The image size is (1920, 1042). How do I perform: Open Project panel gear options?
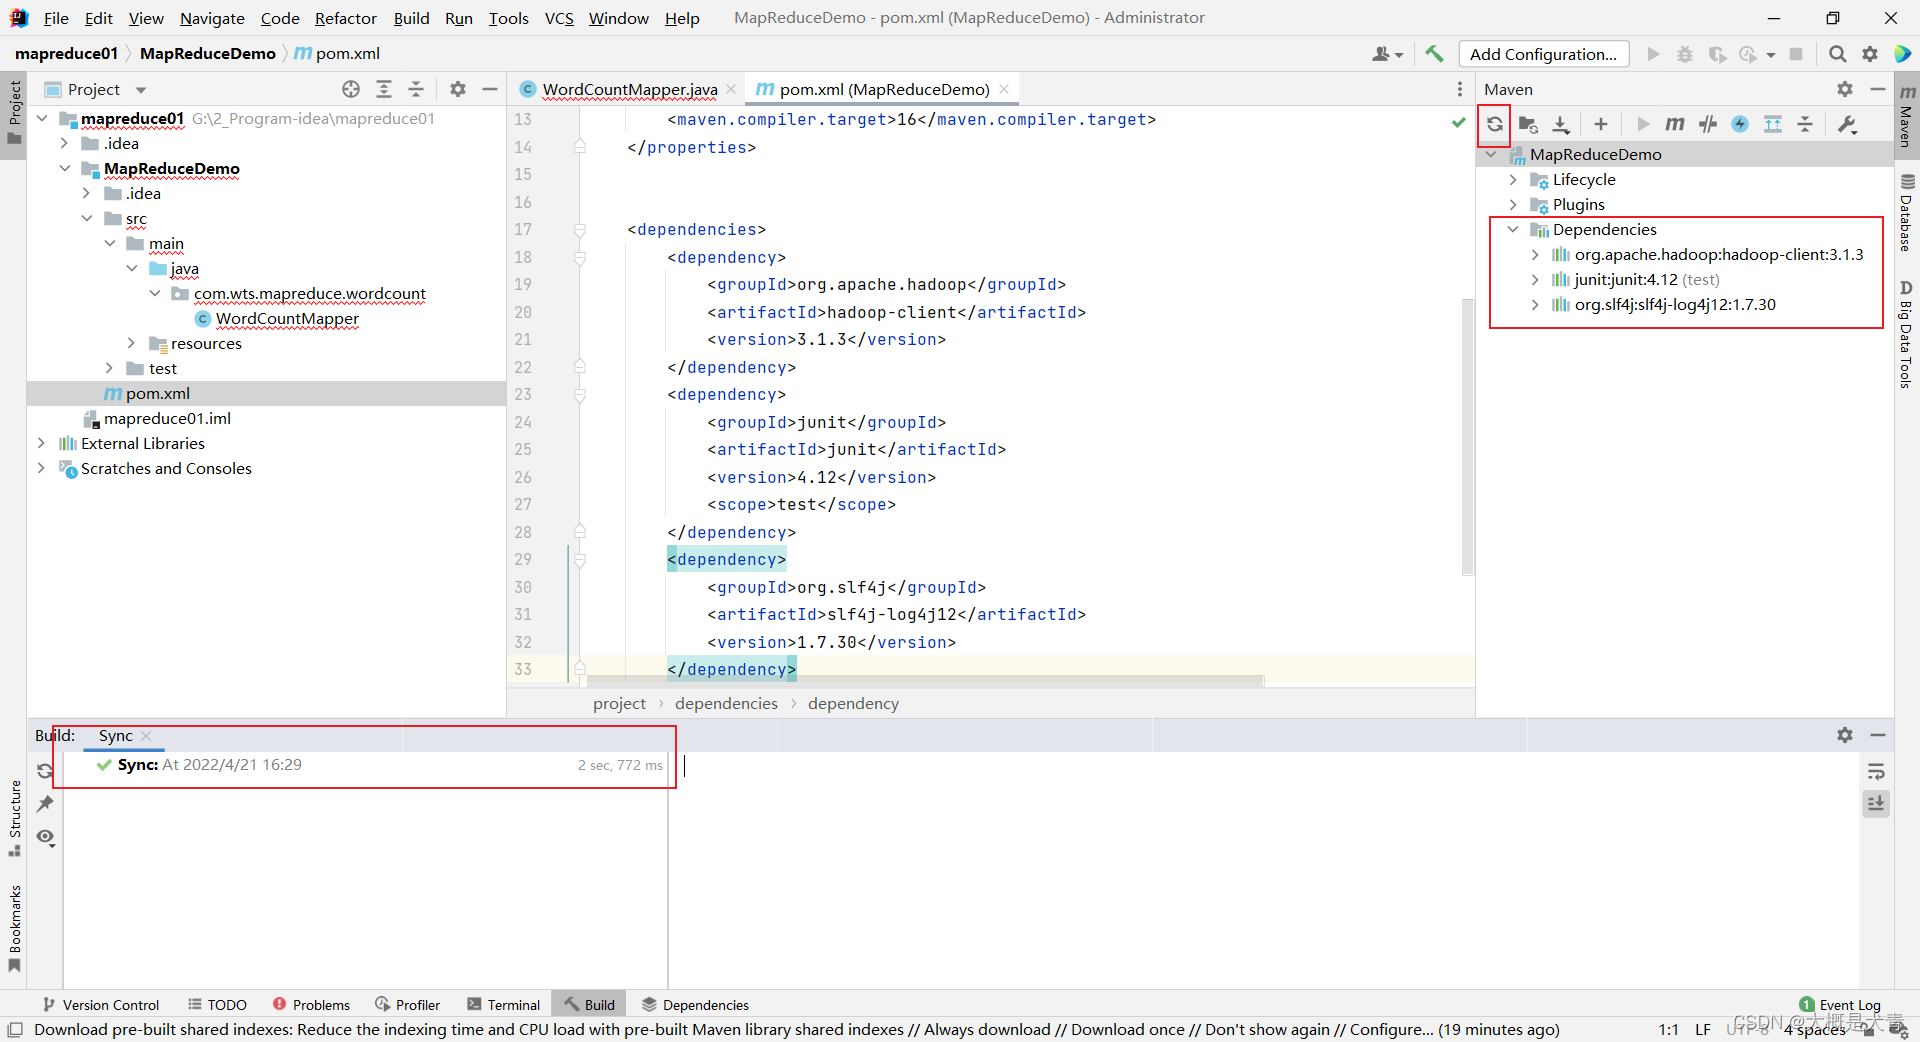click(x=458, y=89)
